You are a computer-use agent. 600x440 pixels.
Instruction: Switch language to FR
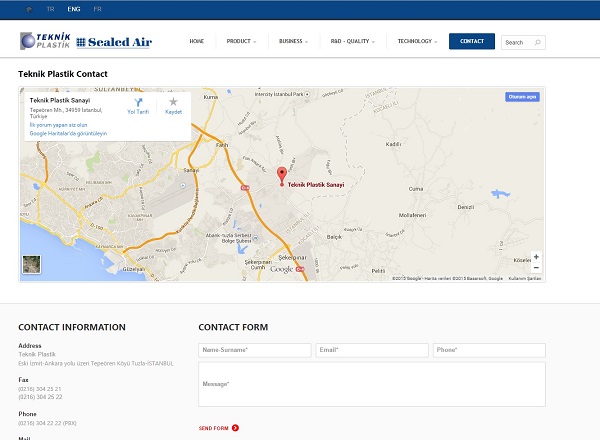pyautogui.click(x=98, y=9)
